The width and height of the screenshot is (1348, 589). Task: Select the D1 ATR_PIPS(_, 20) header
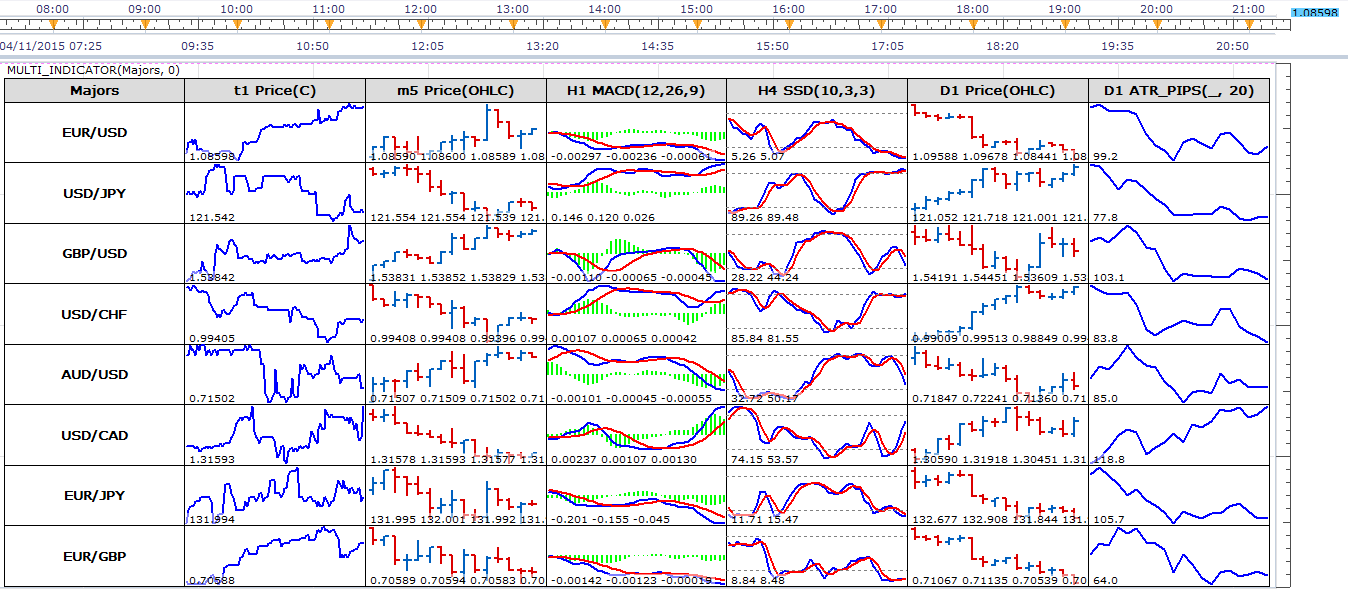(x=1179, y=90)
